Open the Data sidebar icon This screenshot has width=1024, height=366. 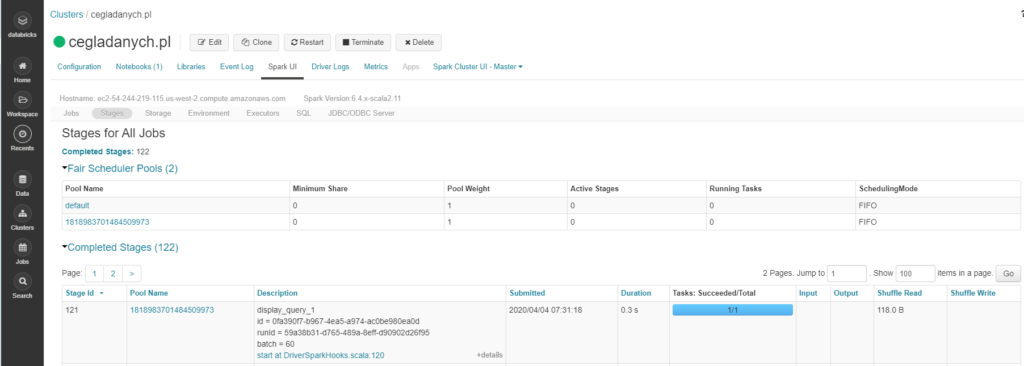coord(22,180)
